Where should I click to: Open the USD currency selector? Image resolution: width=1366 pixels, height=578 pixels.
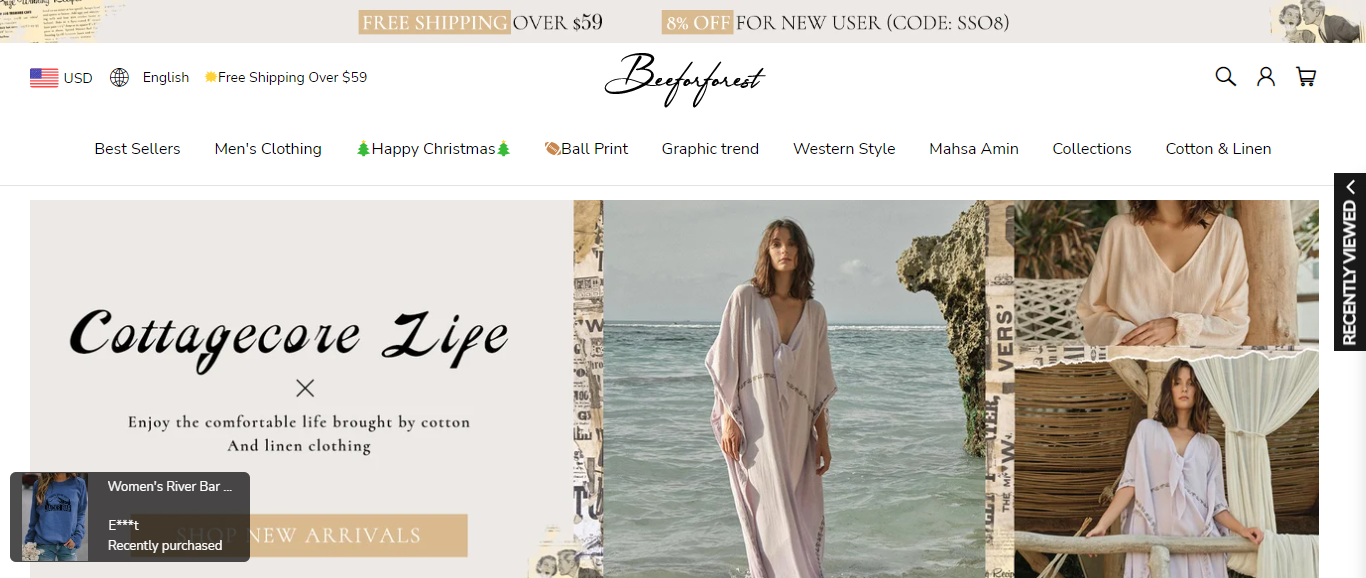click(78, 78)
